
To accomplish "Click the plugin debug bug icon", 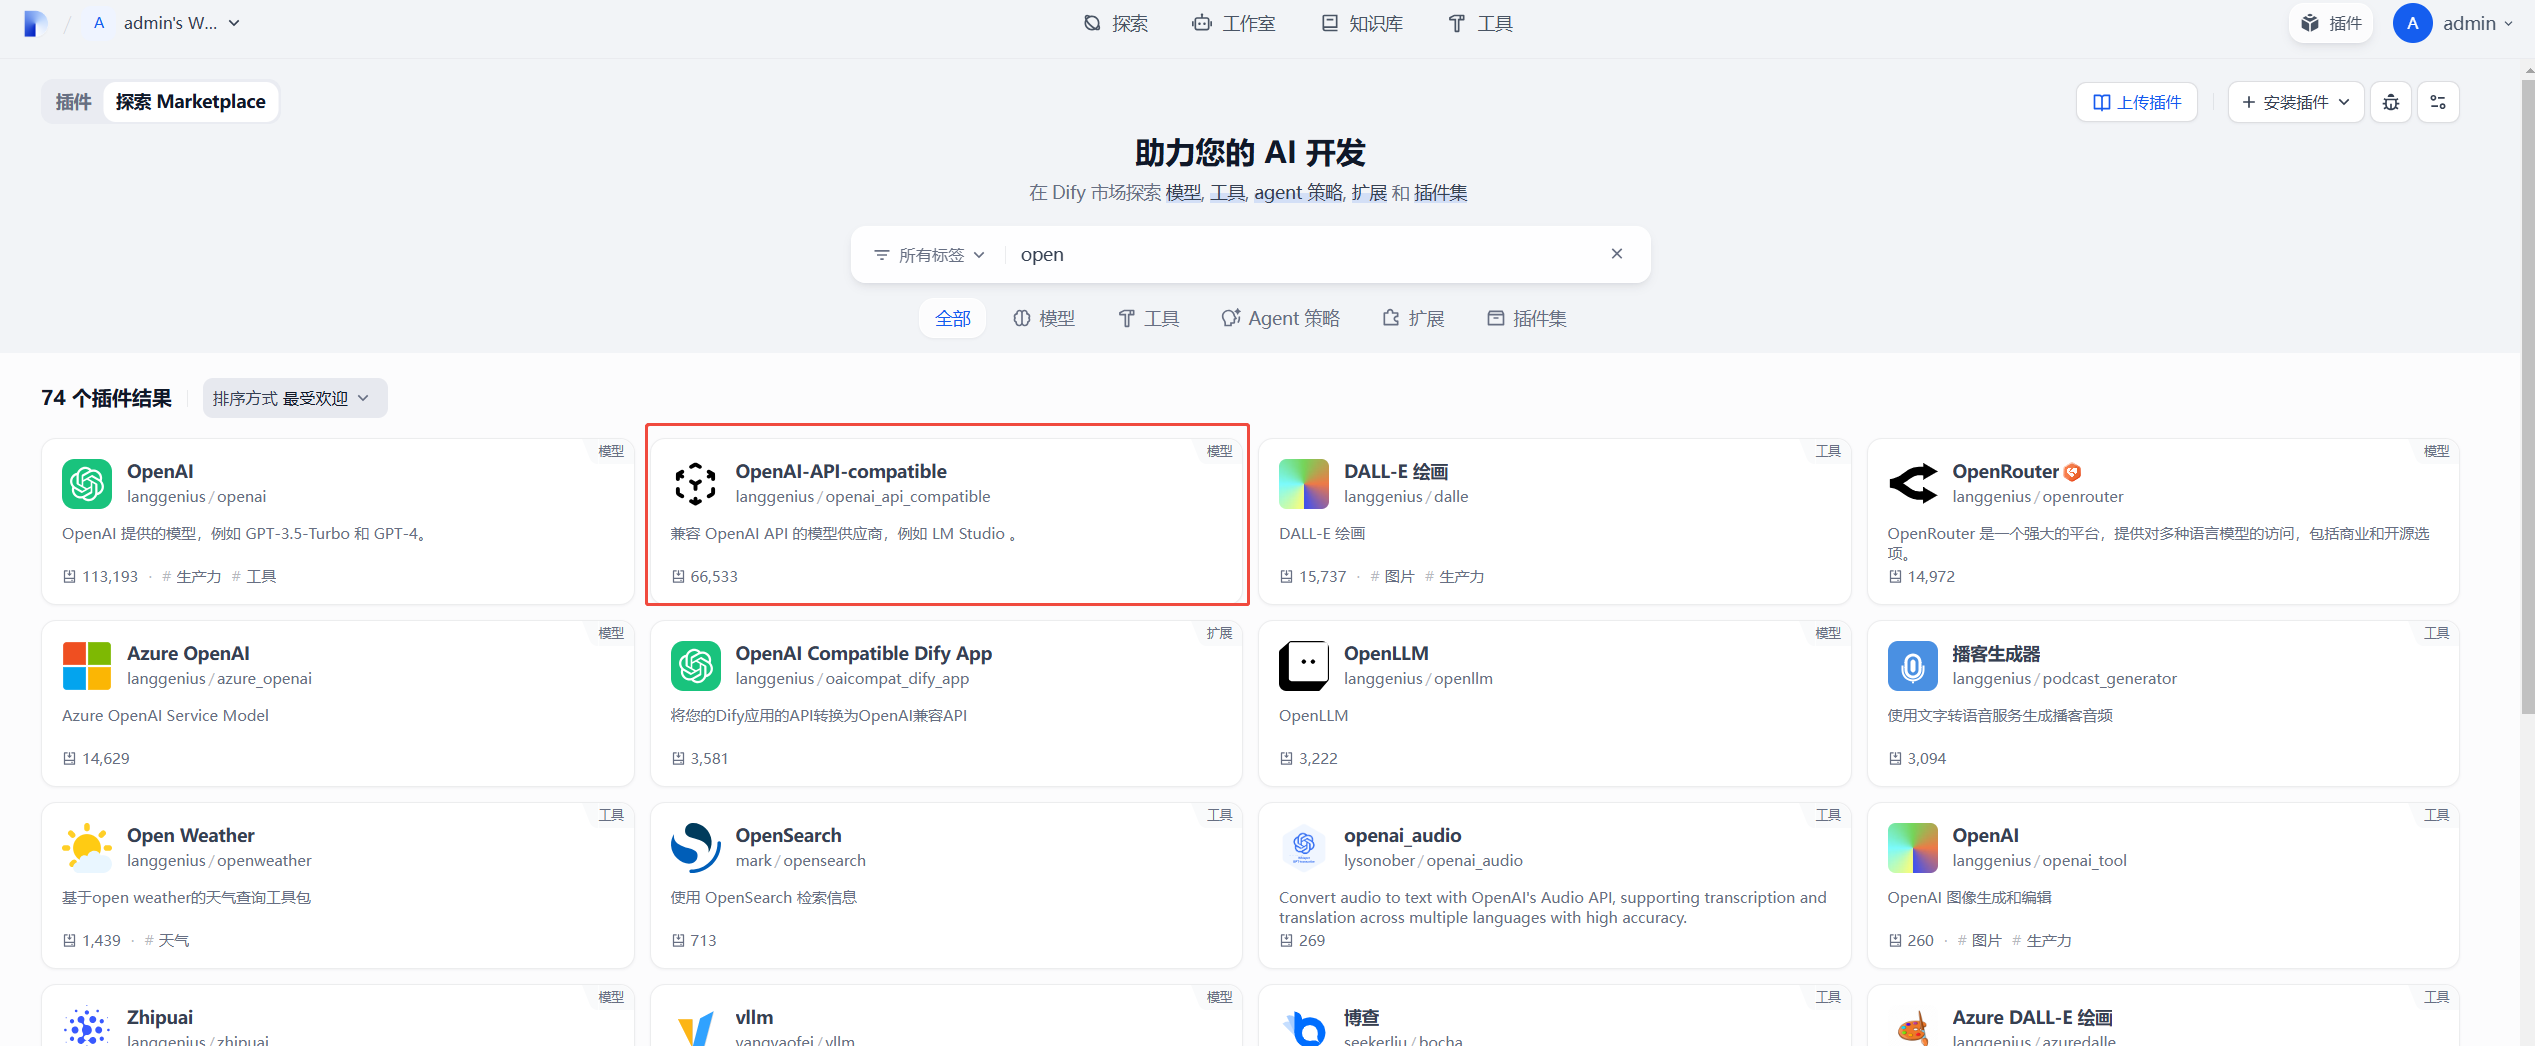I will click(x=2391, y=102).
